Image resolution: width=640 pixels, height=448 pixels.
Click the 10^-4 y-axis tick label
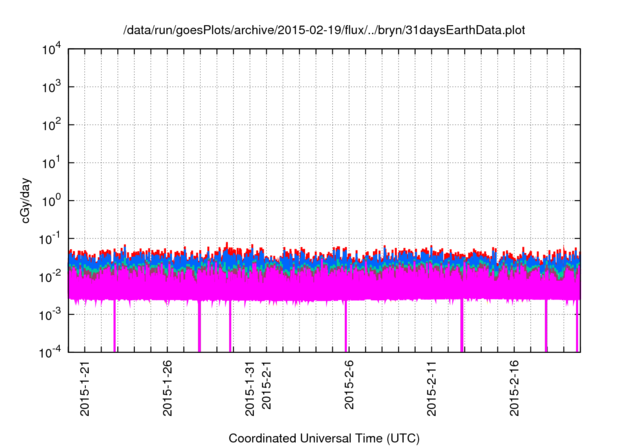(50, 352)
